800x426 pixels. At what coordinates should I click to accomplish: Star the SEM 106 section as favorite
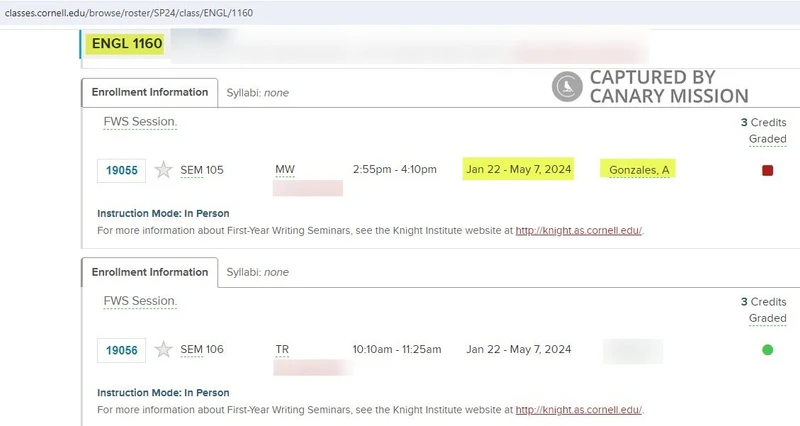click(x=163, y=350)
